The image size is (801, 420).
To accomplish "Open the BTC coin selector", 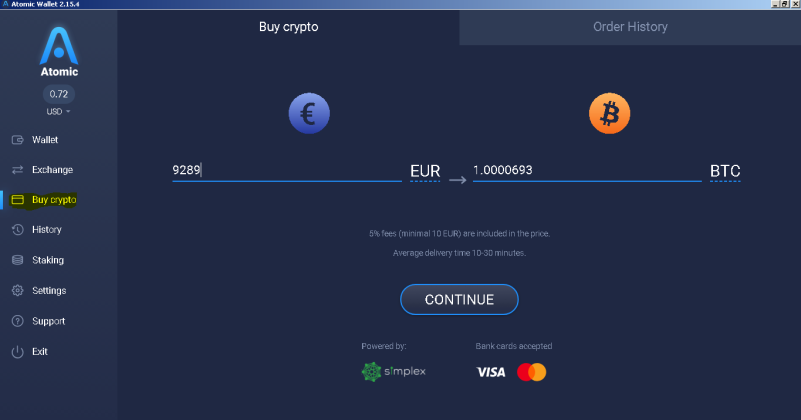I will click(725, 171).
